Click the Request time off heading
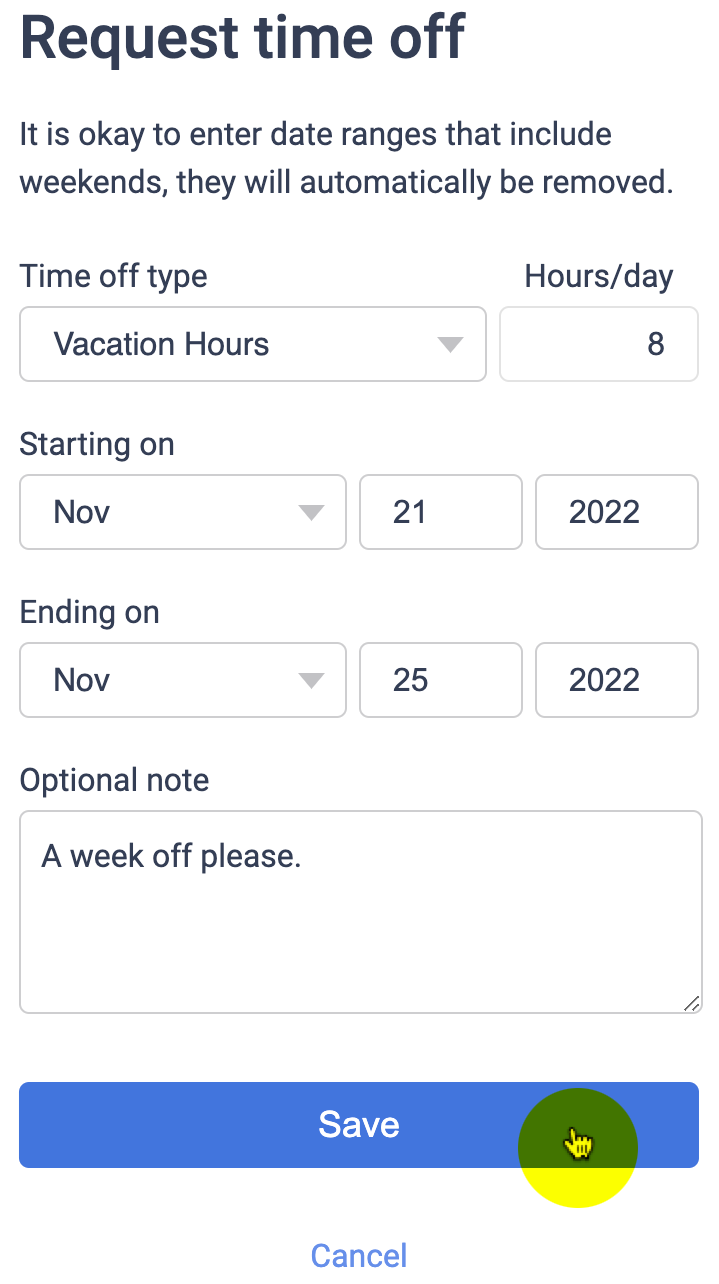This screenshot has width=719, height=1284. (242, 38)
